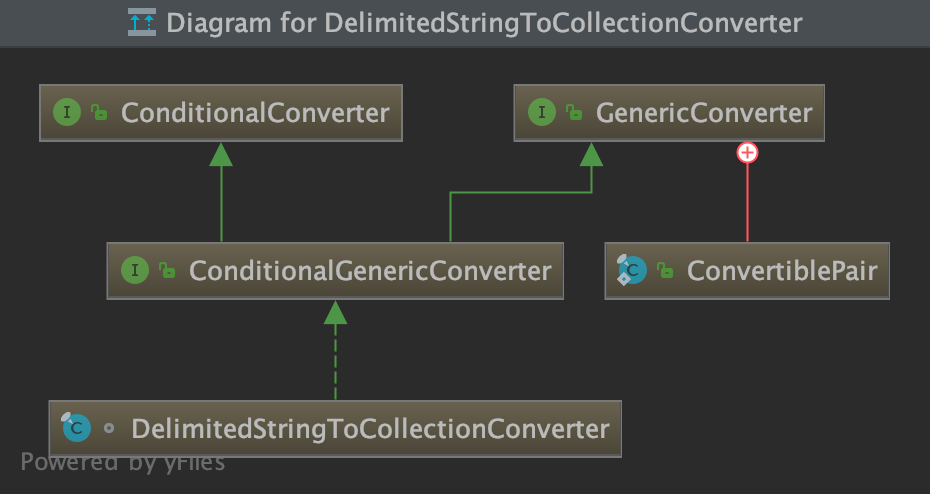
Task: Select the ConvertiblePair node label
Action: point(781,270)
